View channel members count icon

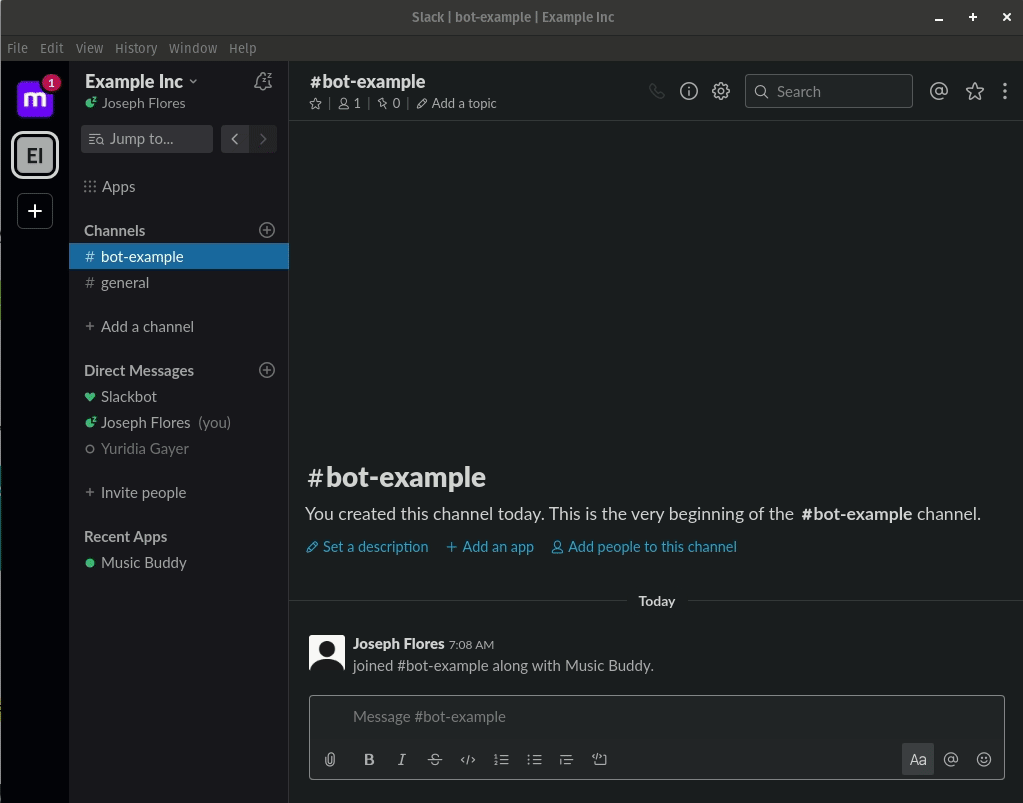point(350,104)
